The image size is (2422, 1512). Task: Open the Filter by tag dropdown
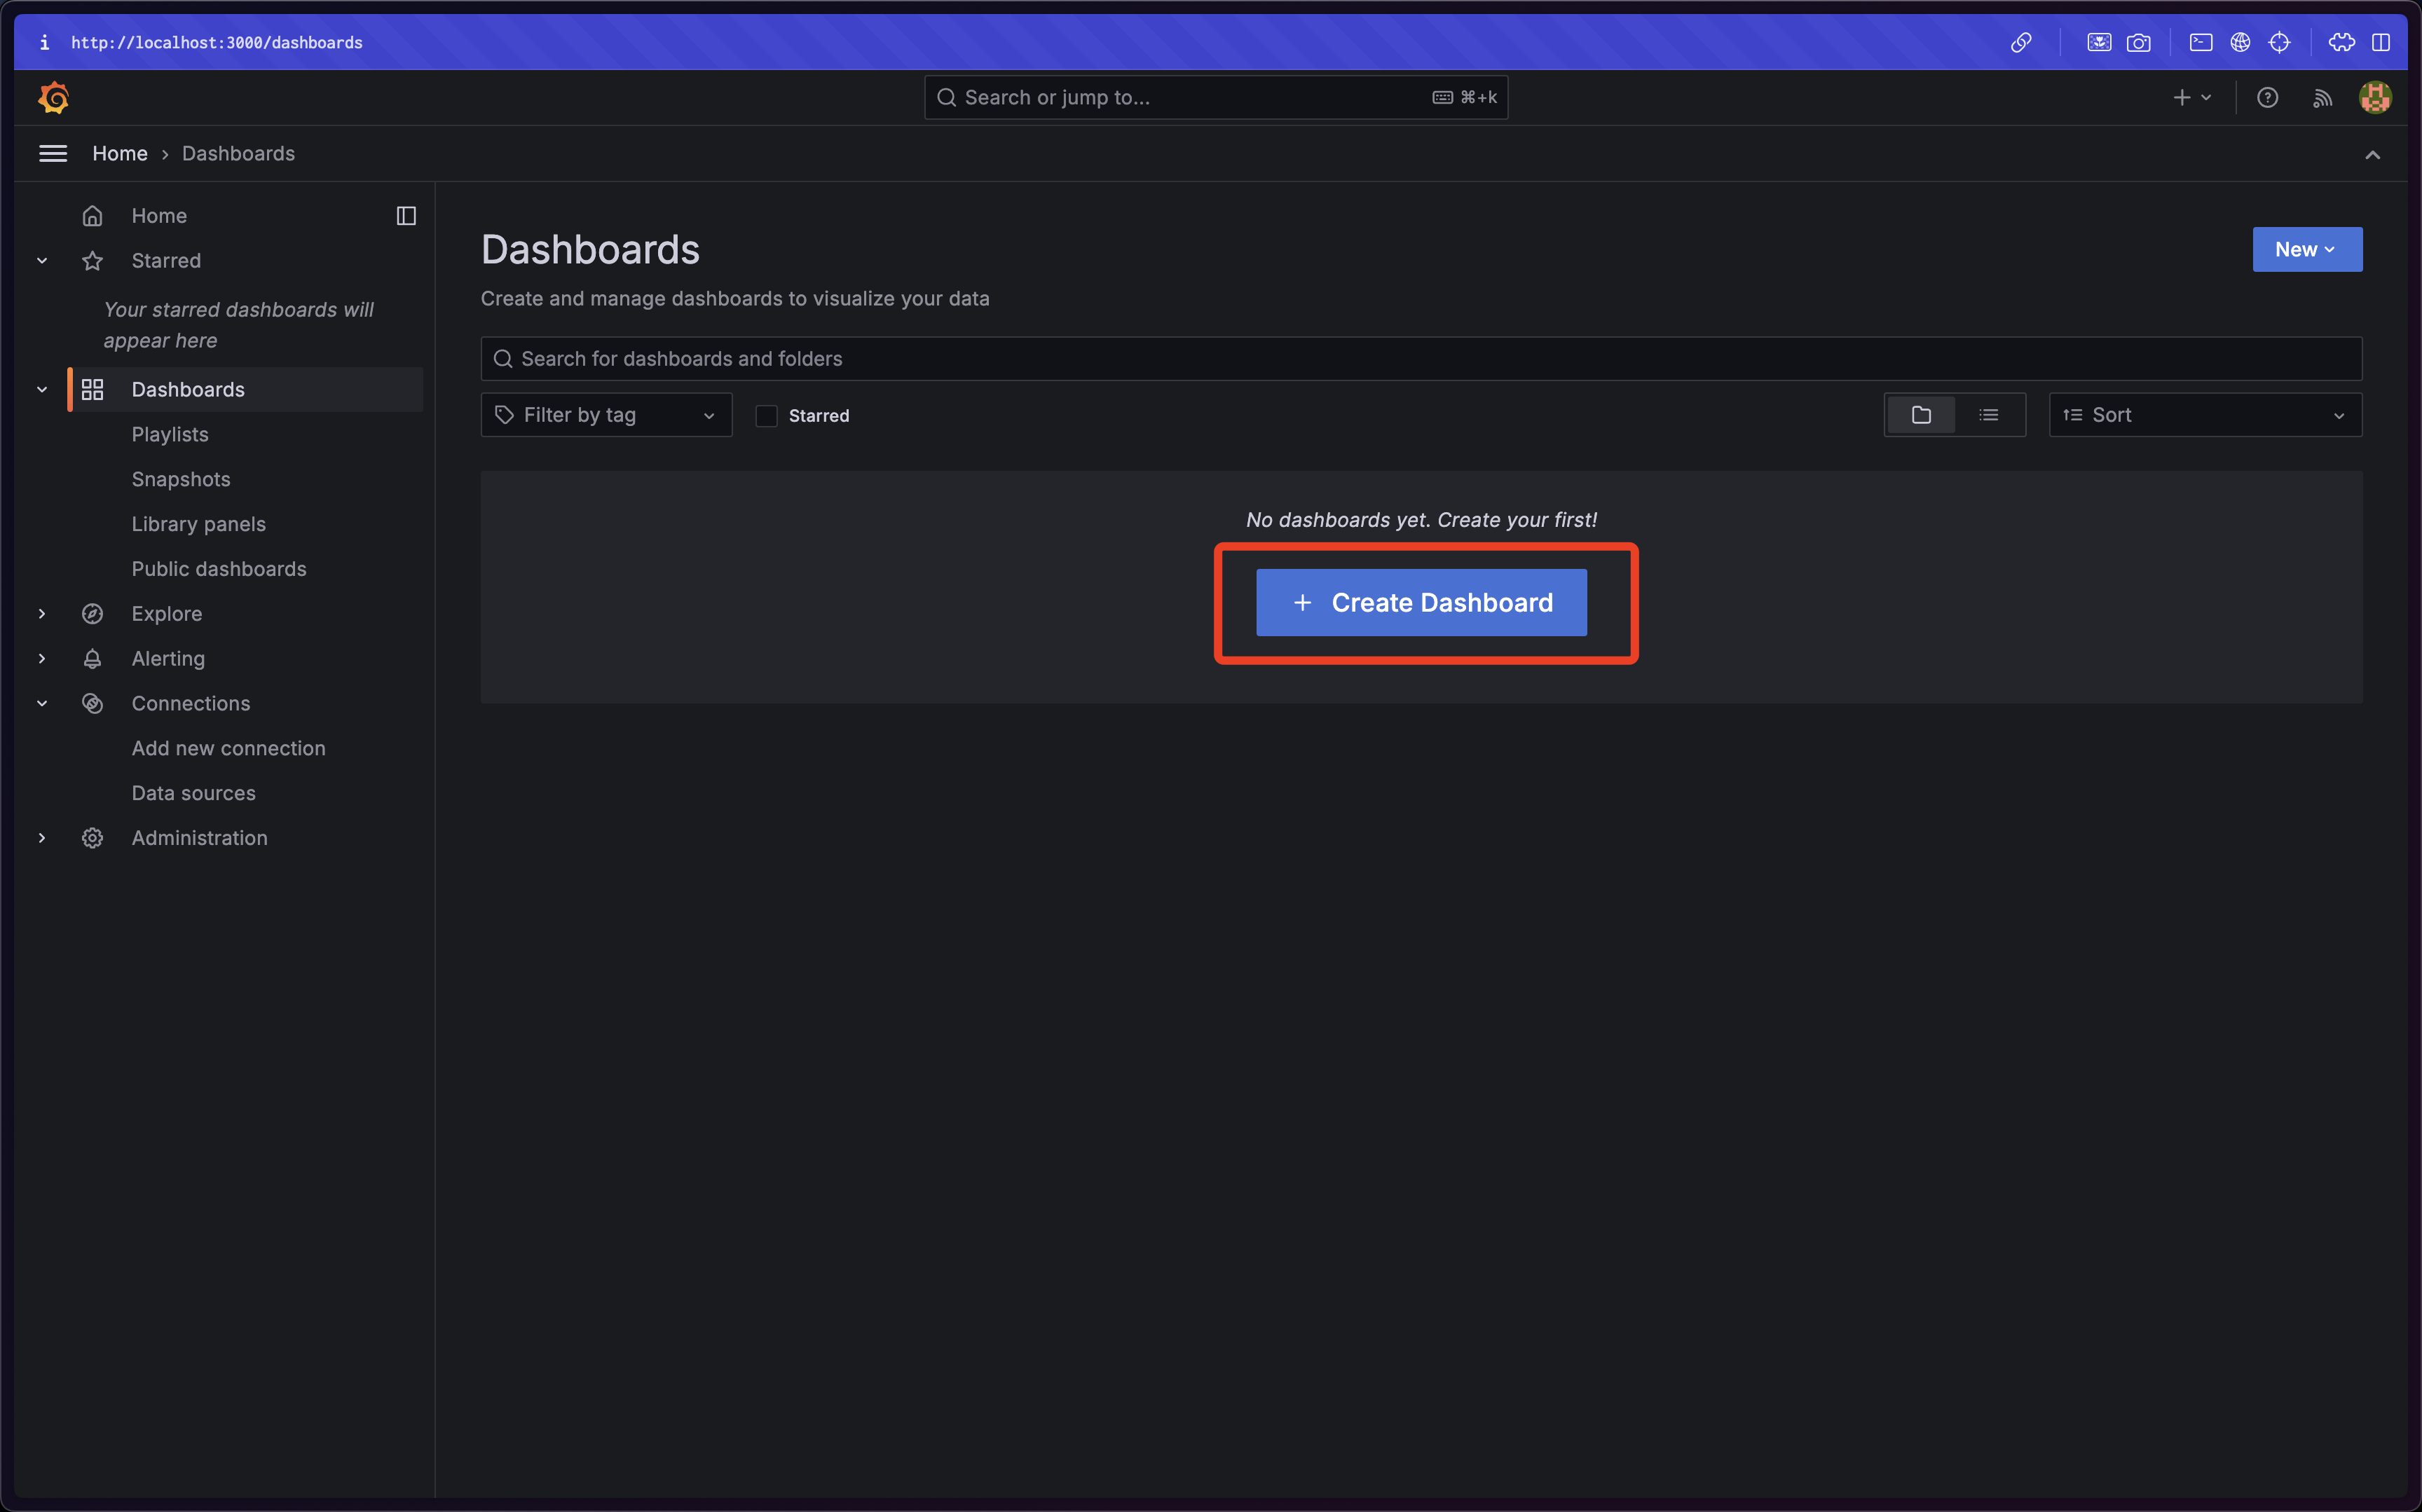tap(606, 415)
